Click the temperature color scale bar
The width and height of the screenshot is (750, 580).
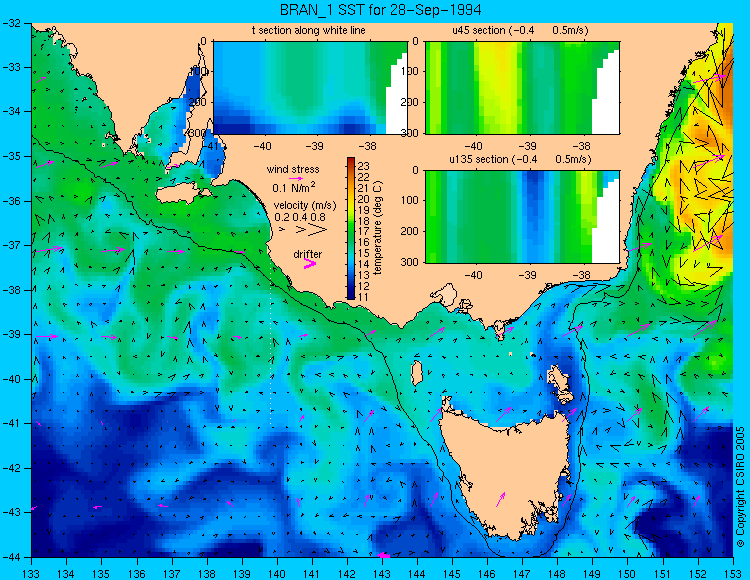click(x=351, y=229)
